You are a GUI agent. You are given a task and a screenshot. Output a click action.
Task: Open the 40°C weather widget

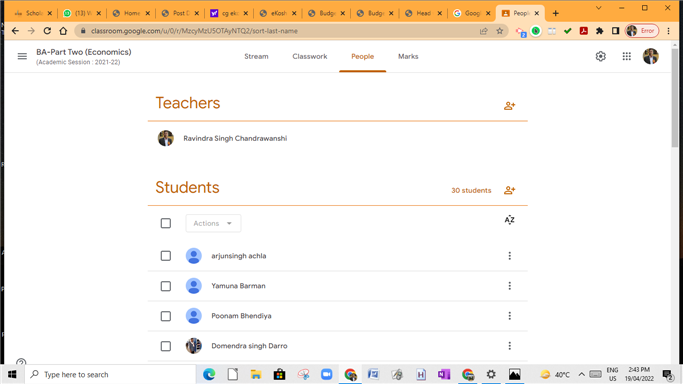point(555,374)
